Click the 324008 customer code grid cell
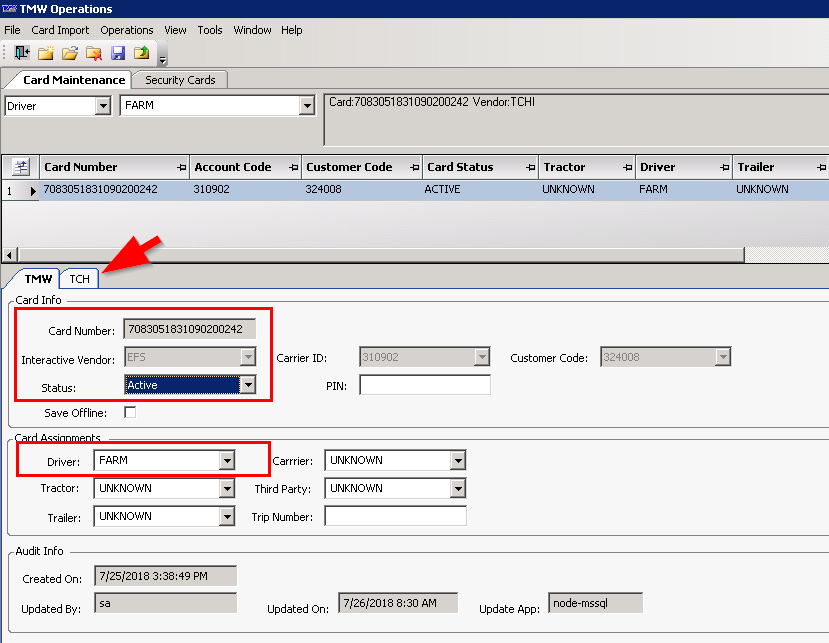Viewport: 829px width, 643px height. 362,189
